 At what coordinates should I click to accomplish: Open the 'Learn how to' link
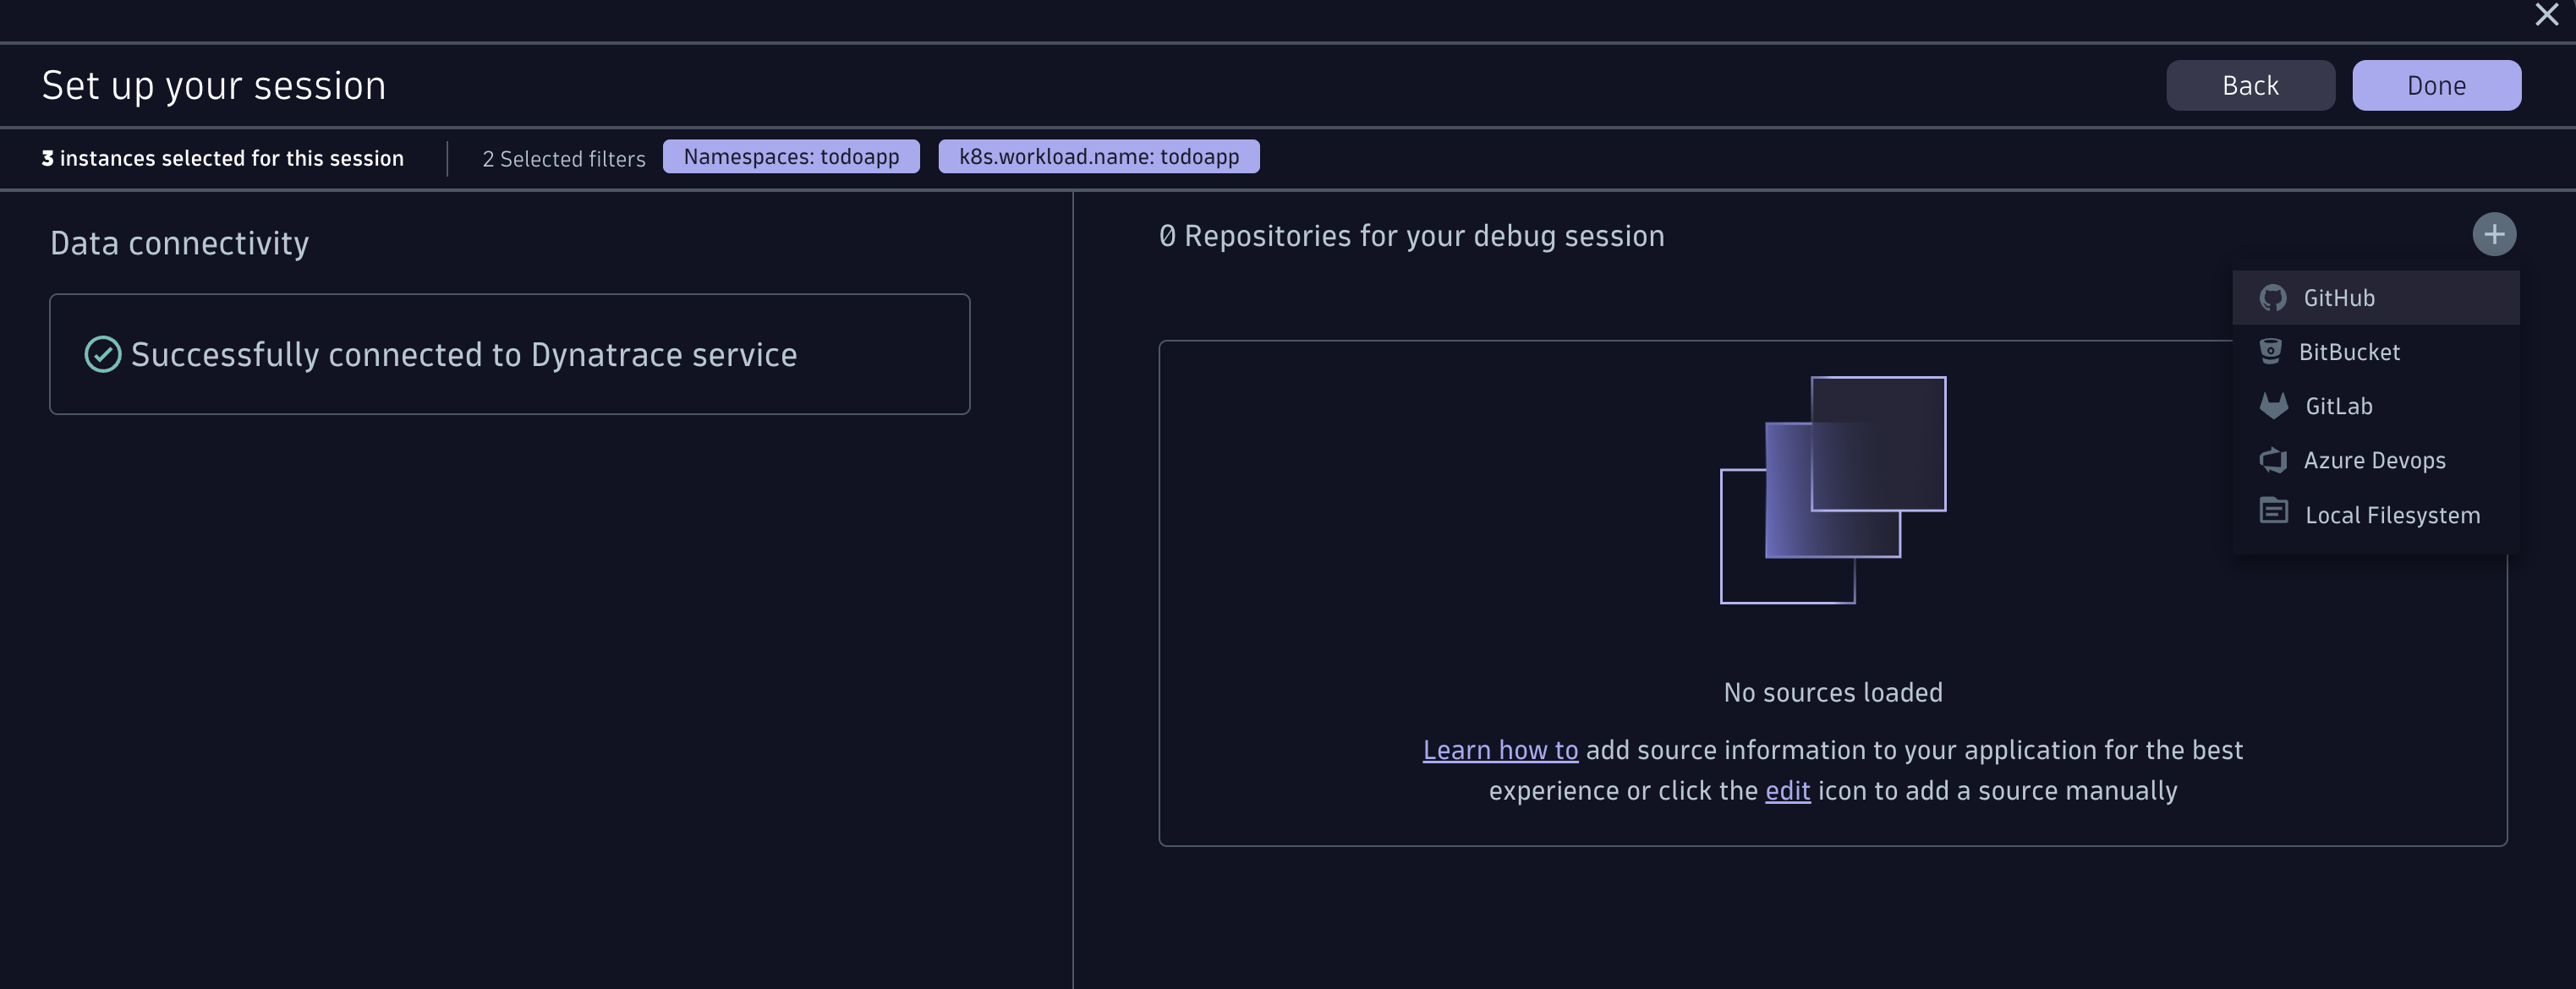tap(1500, 750)
